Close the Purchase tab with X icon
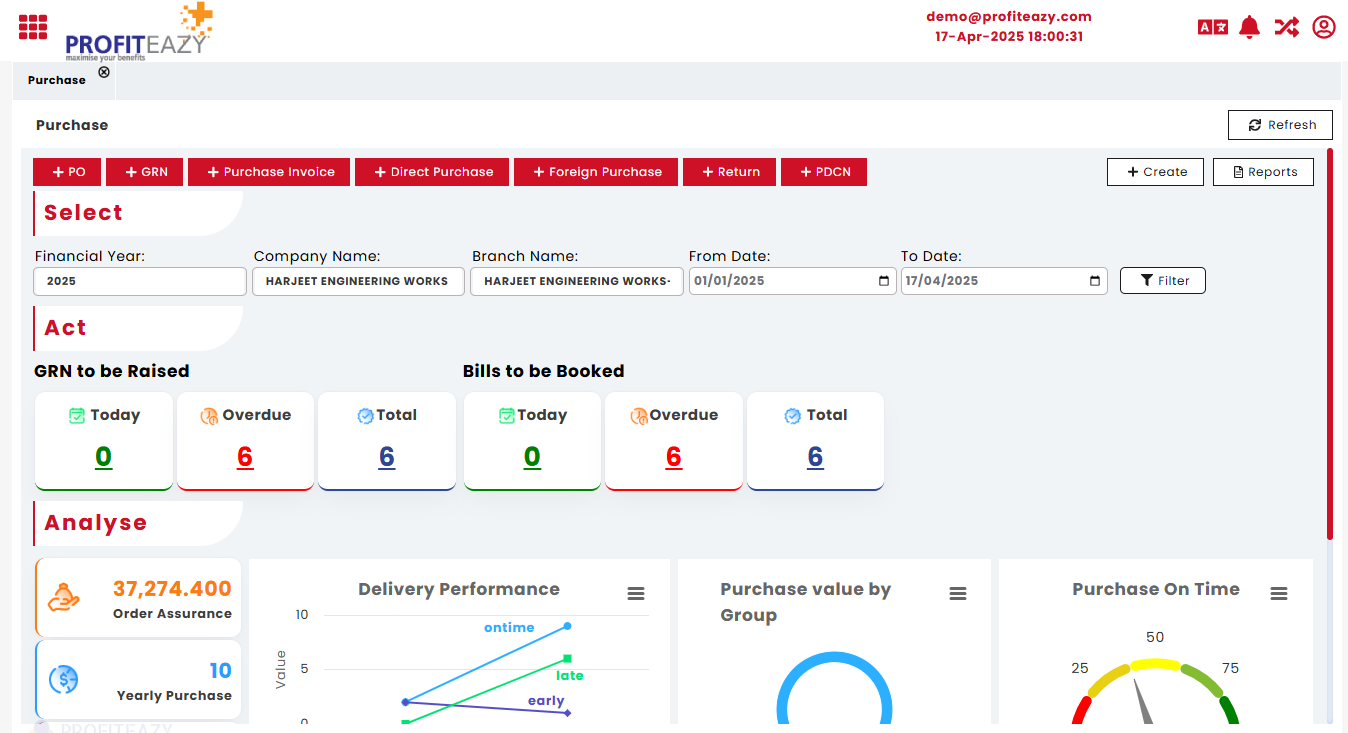Image resolution: width=1348 pixels, height=733 pixels. [x=104, y=72]
